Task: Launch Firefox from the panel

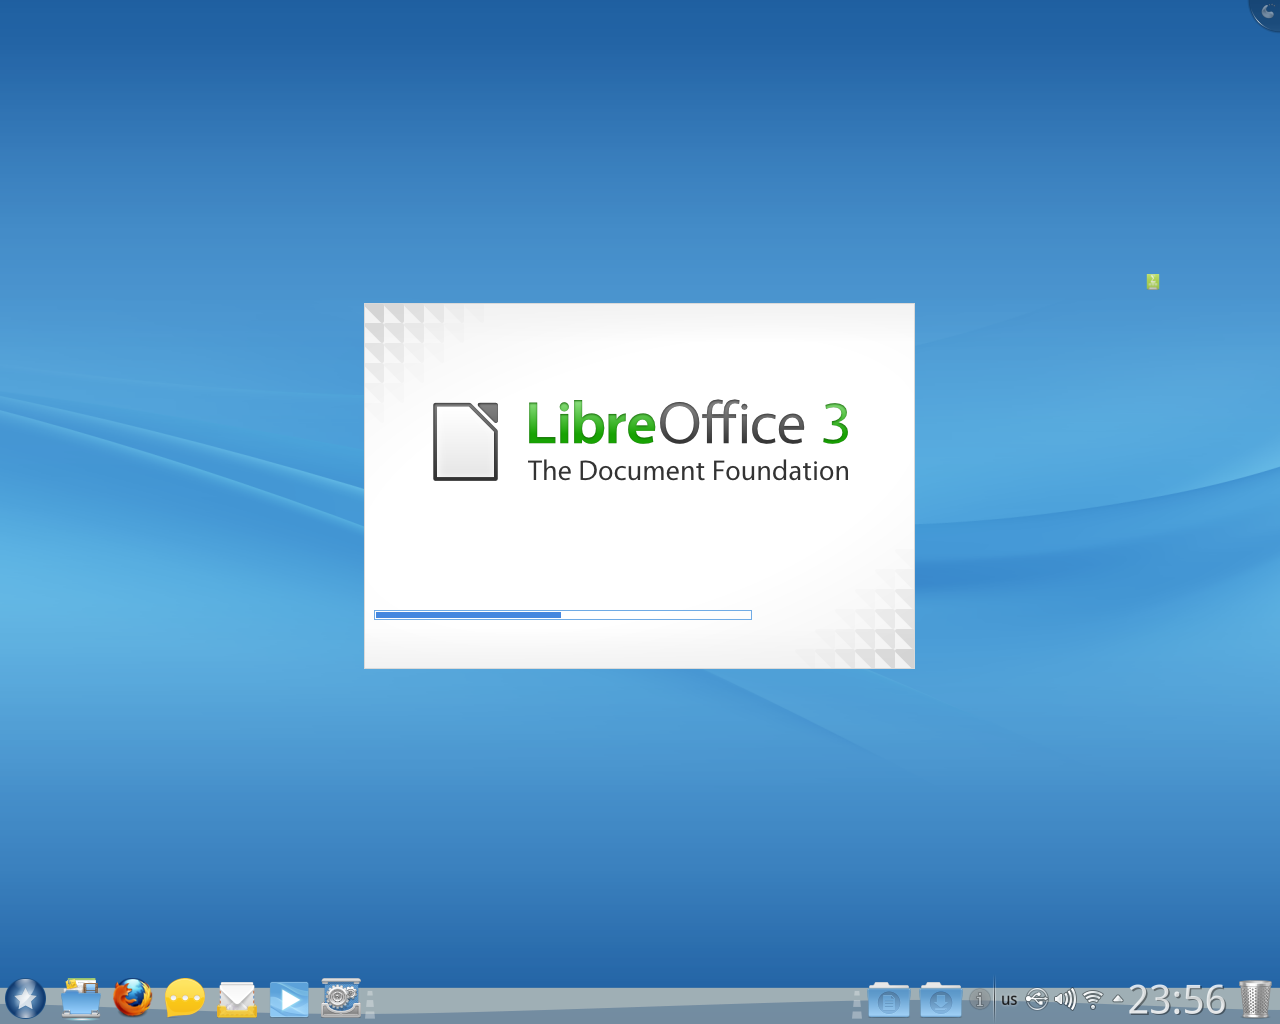Action: [132, 998]
